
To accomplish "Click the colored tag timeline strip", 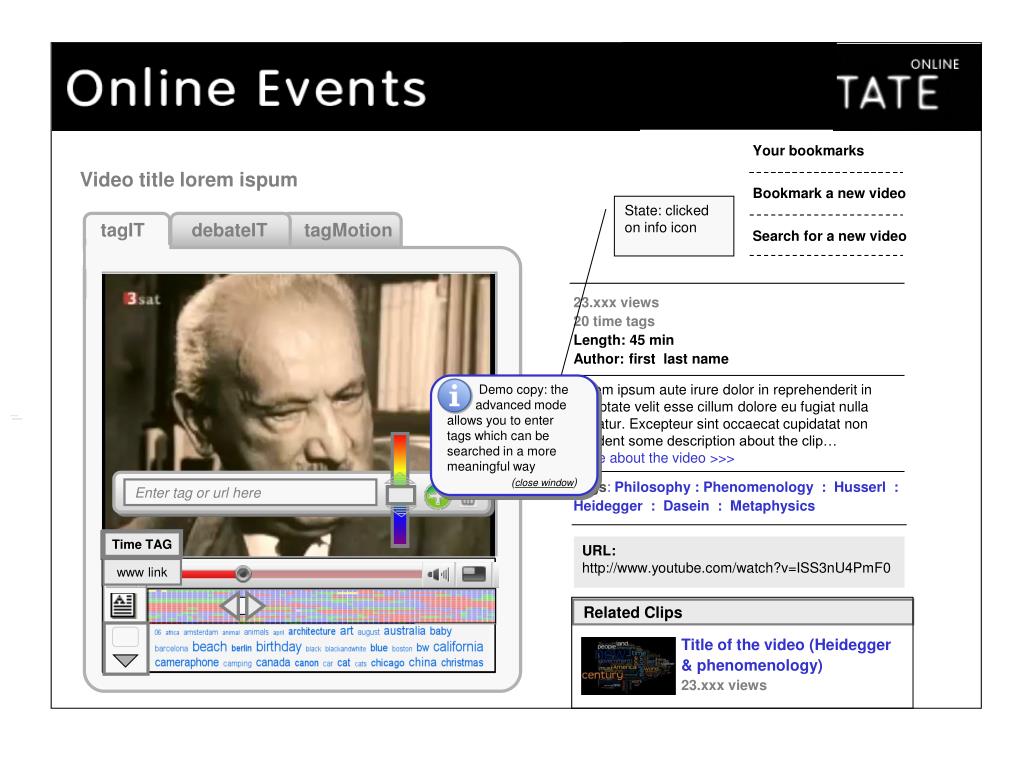I will [x=322, y=605].
